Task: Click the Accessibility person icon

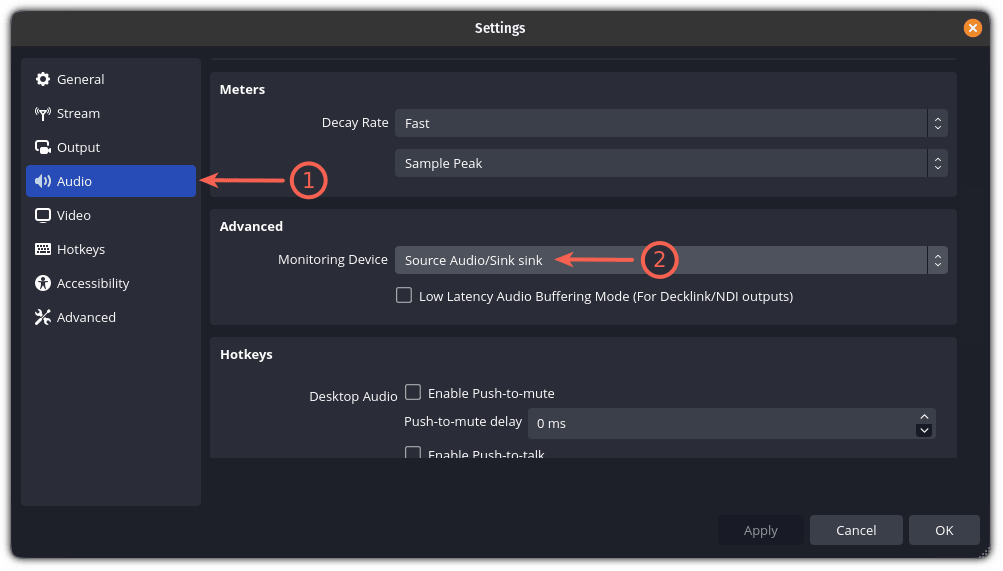Action: (43, 284)
